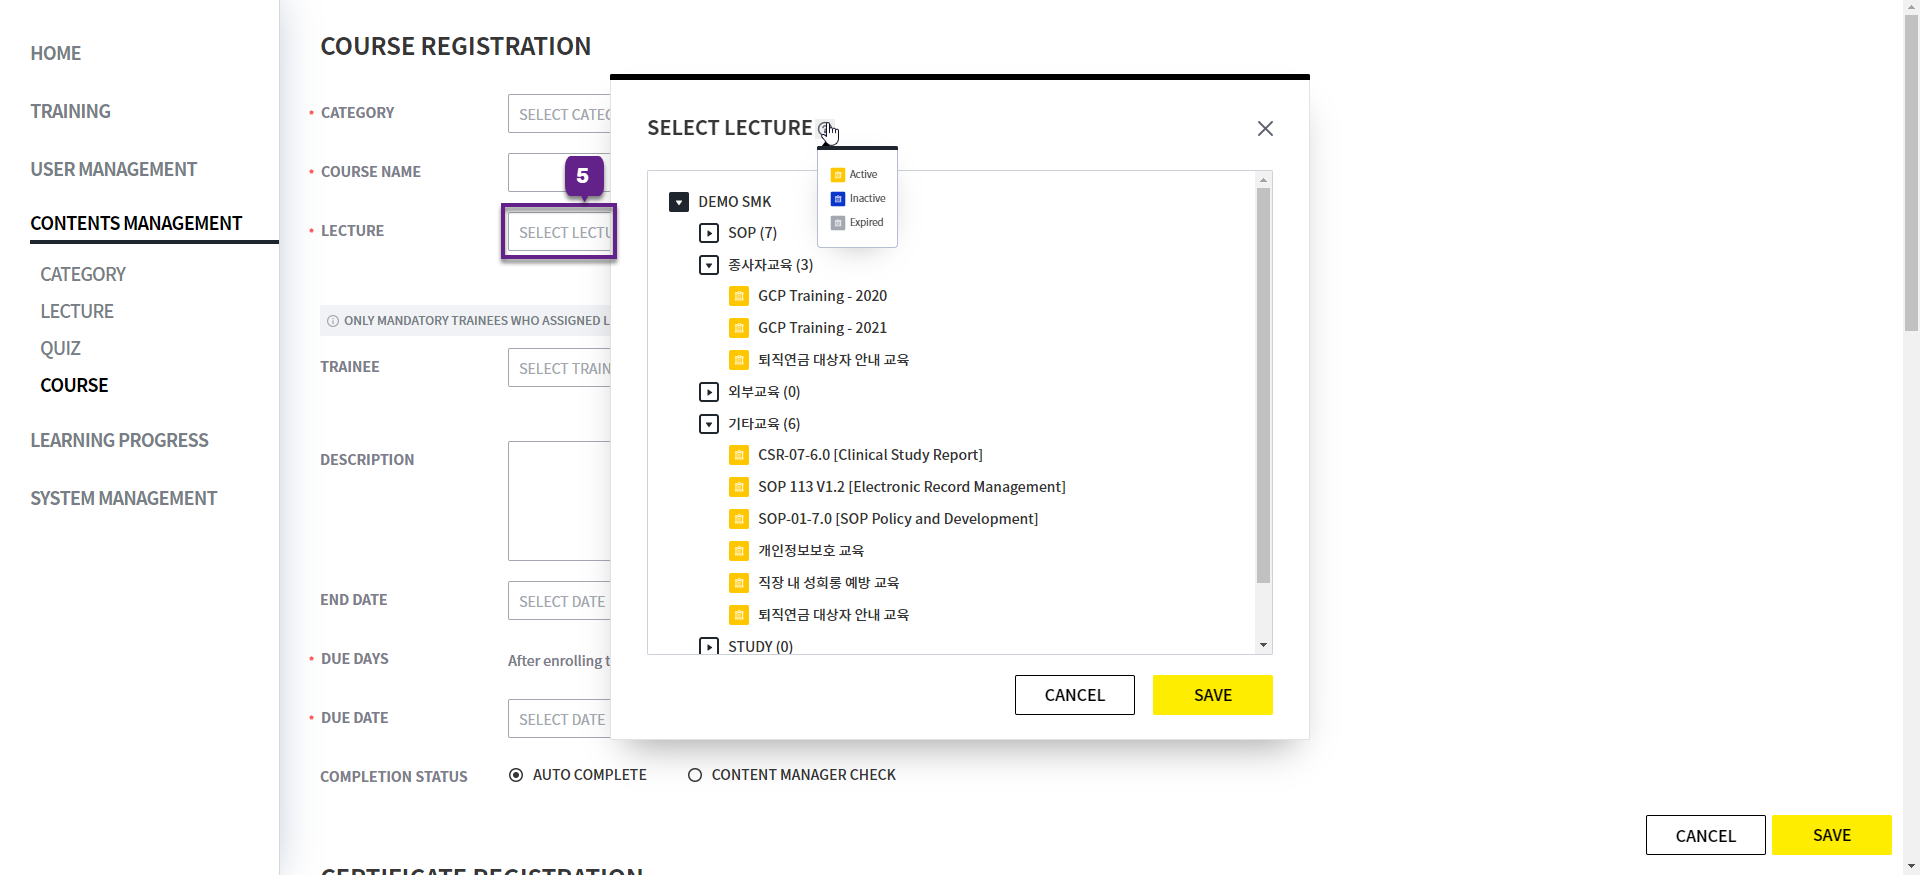Click the 직장 내 성희롱 예방 교육 icon
Screen dimensions: 1920x875
click(x=739, y=583)
